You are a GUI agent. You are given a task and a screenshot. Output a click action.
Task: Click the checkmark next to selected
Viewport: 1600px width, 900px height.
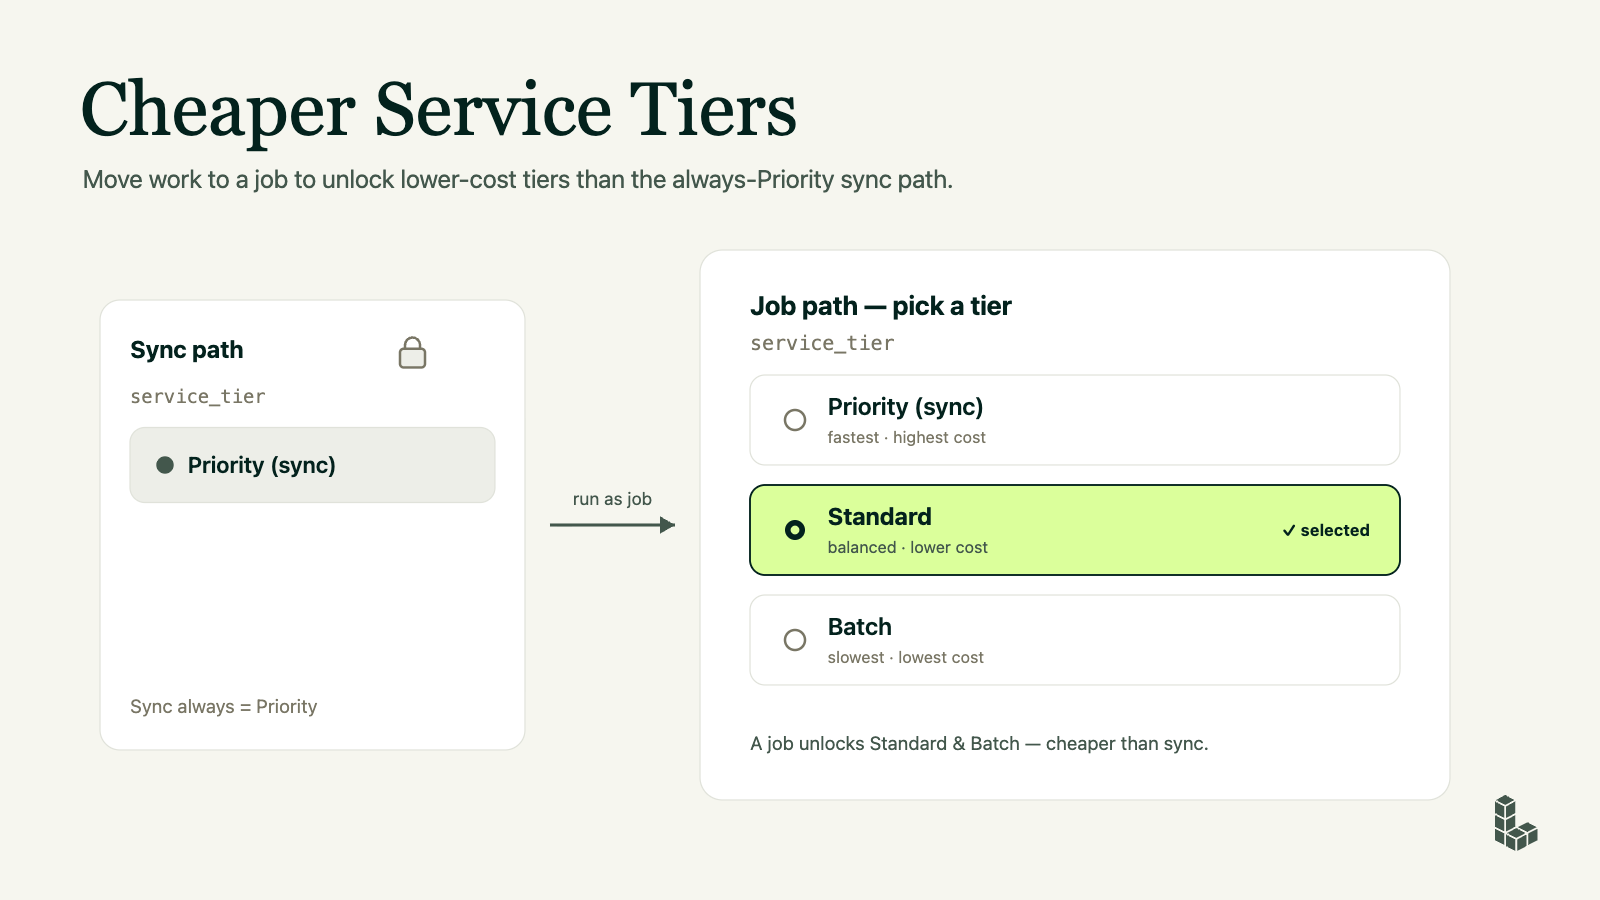(1289, 531)
